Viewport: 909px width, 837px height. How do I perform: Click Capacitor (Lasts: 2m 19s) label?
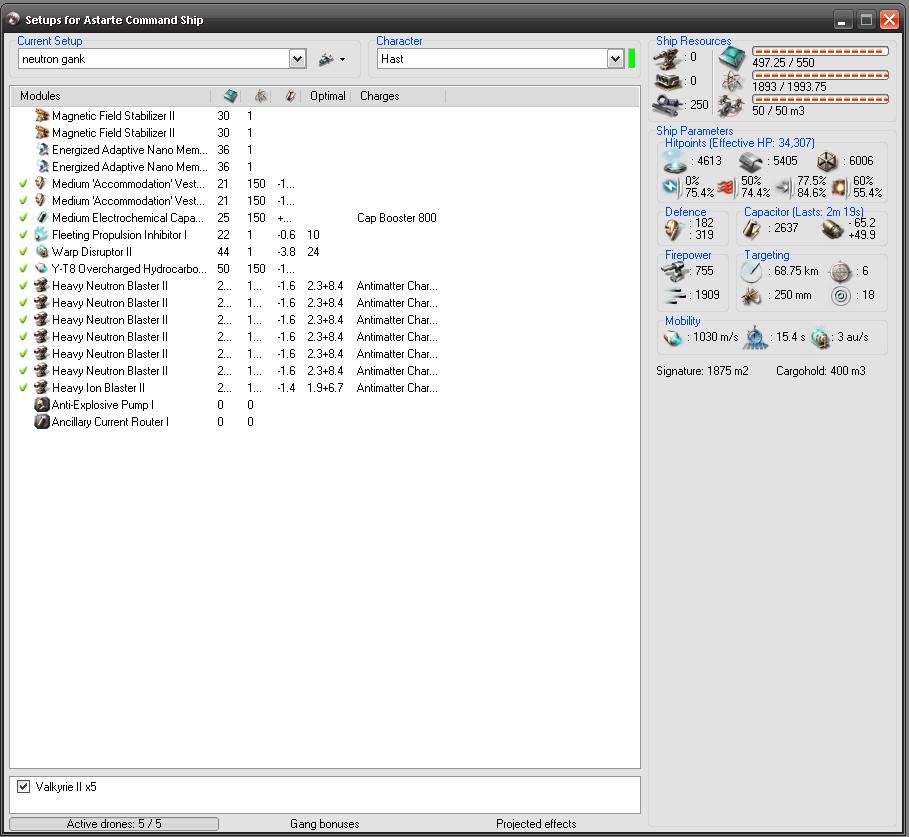[803, 212]
